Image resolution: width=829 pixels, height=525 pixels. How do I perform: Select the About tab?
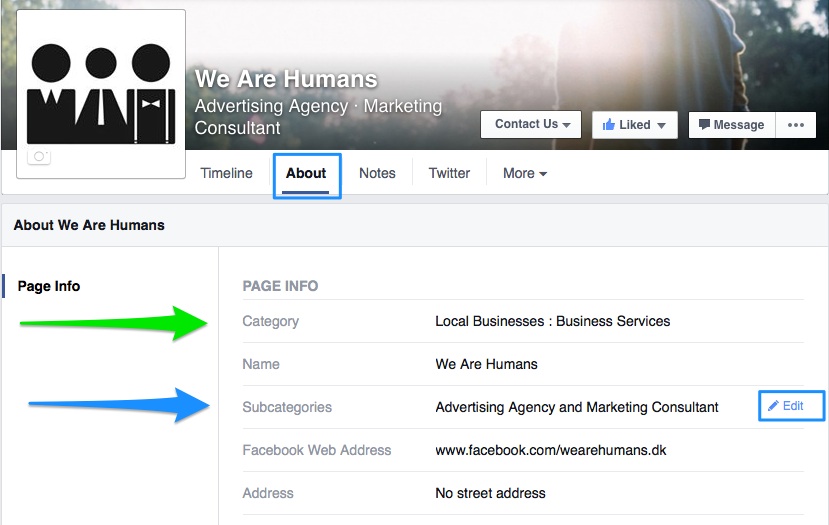pyautogui.click(x=306, y=173)
